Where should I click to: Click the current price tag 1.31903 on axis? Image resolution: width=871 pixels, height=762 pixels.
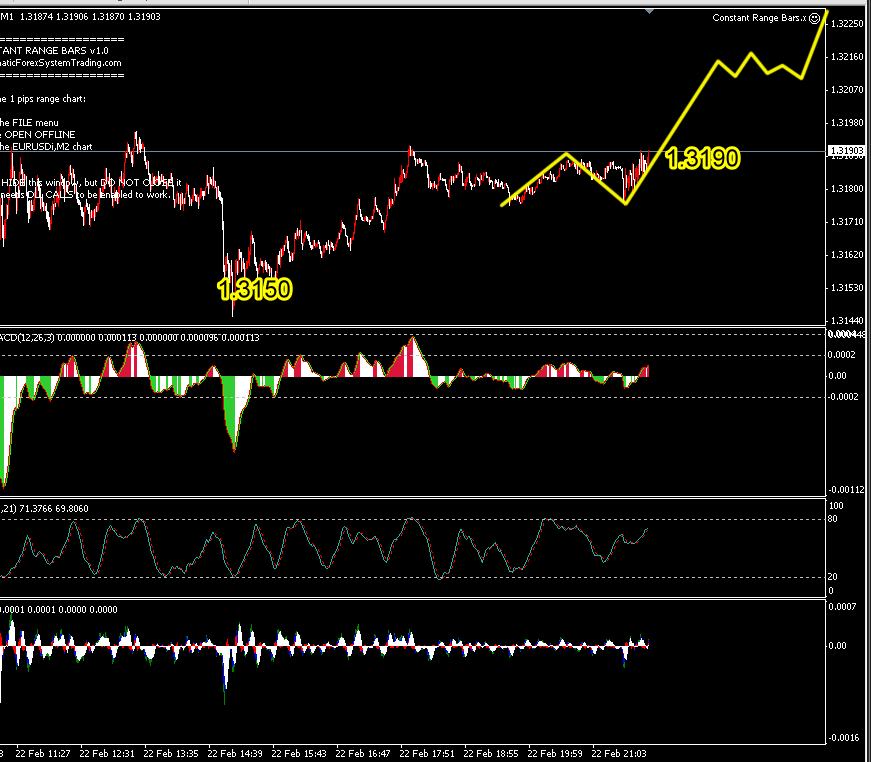tap(847, 151)
